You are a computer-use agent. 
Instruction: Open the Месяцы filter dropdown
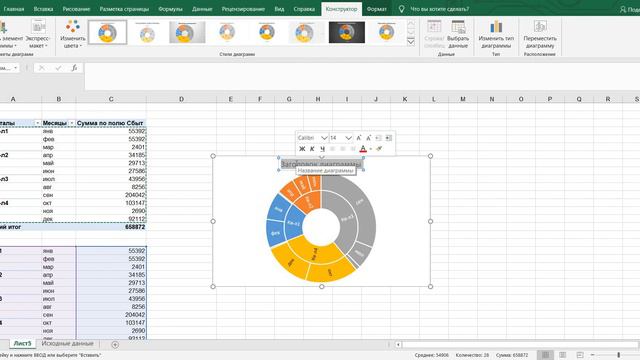pyautogui.click(x=72, y=123)
